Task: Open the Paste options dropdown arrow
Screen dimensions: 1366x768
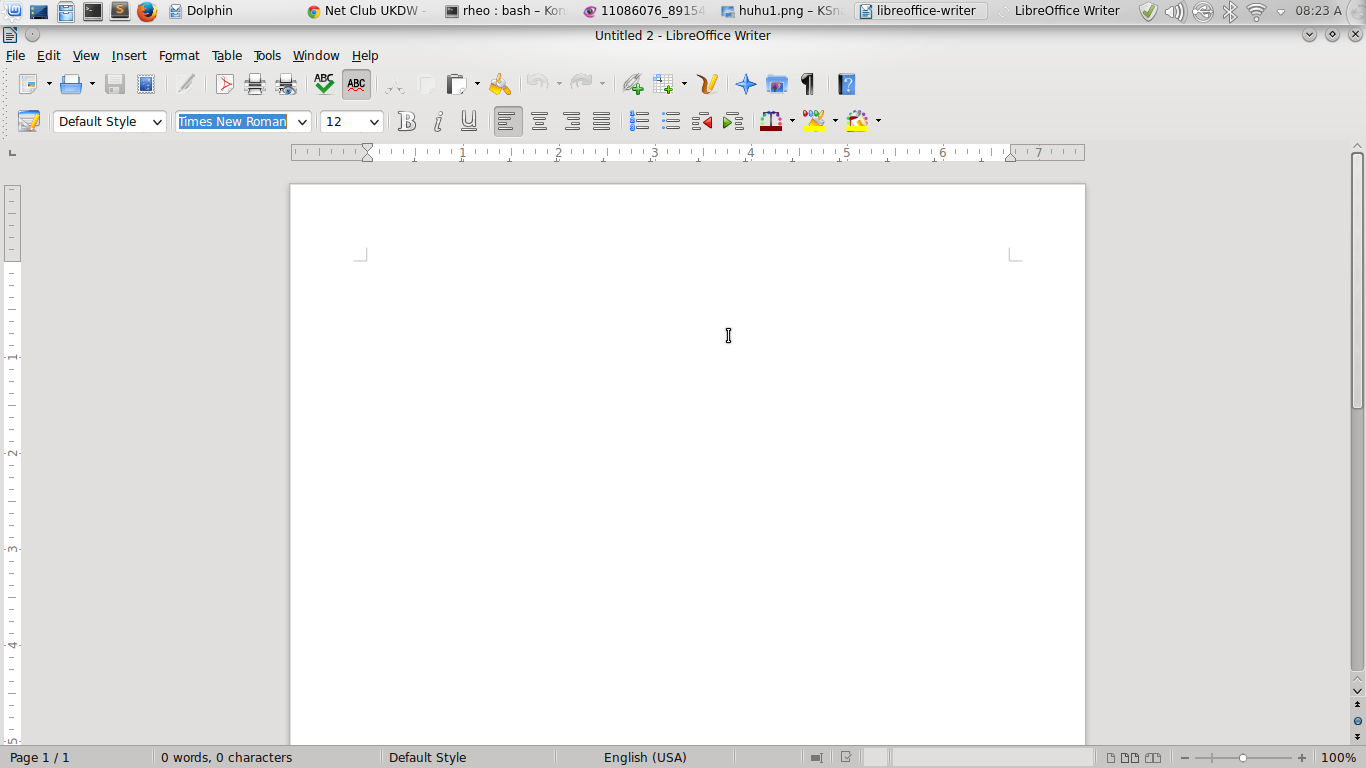Action: (477, 84)
